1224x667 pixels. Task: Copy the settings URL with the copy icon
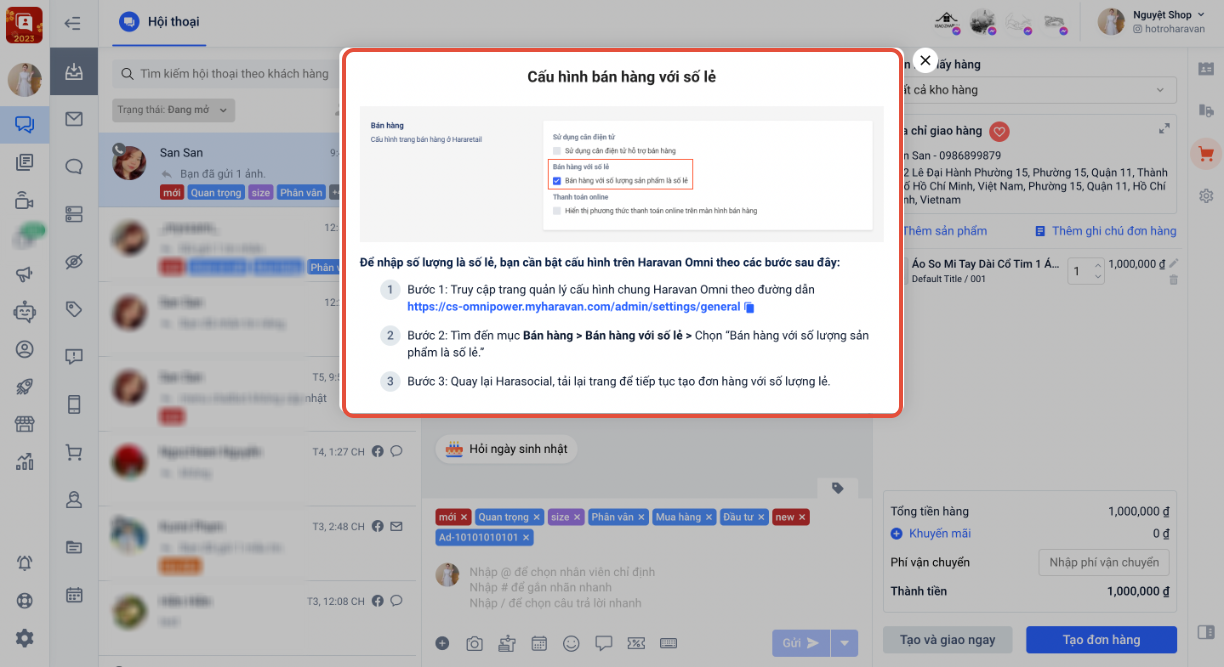[x=749, y=307]
